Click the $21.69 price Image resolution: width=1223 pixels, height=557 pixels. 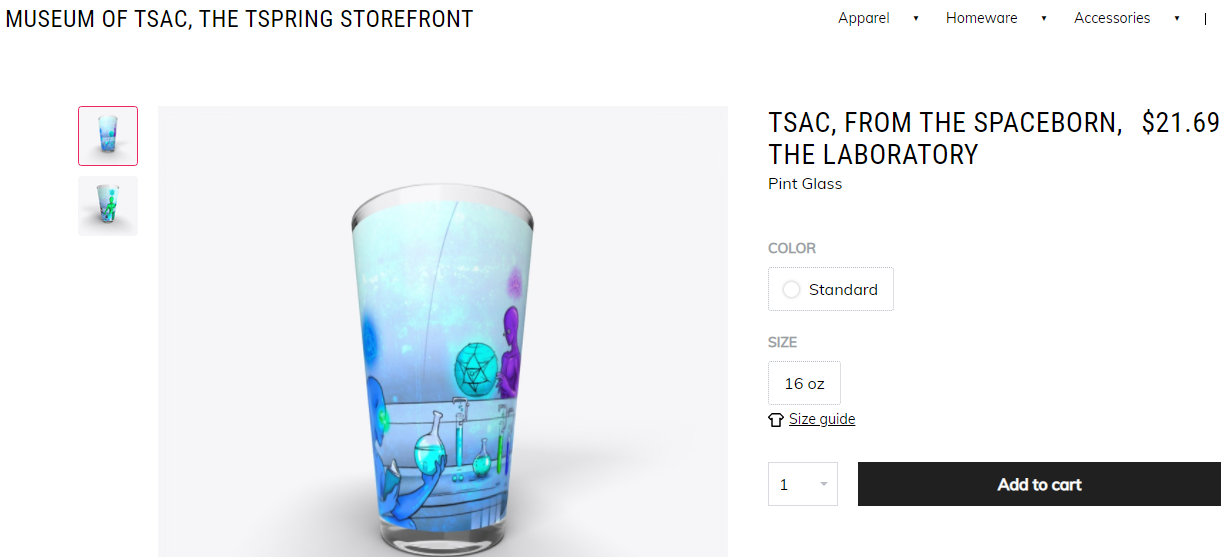pyautogui.click(x=1180, y=123)
